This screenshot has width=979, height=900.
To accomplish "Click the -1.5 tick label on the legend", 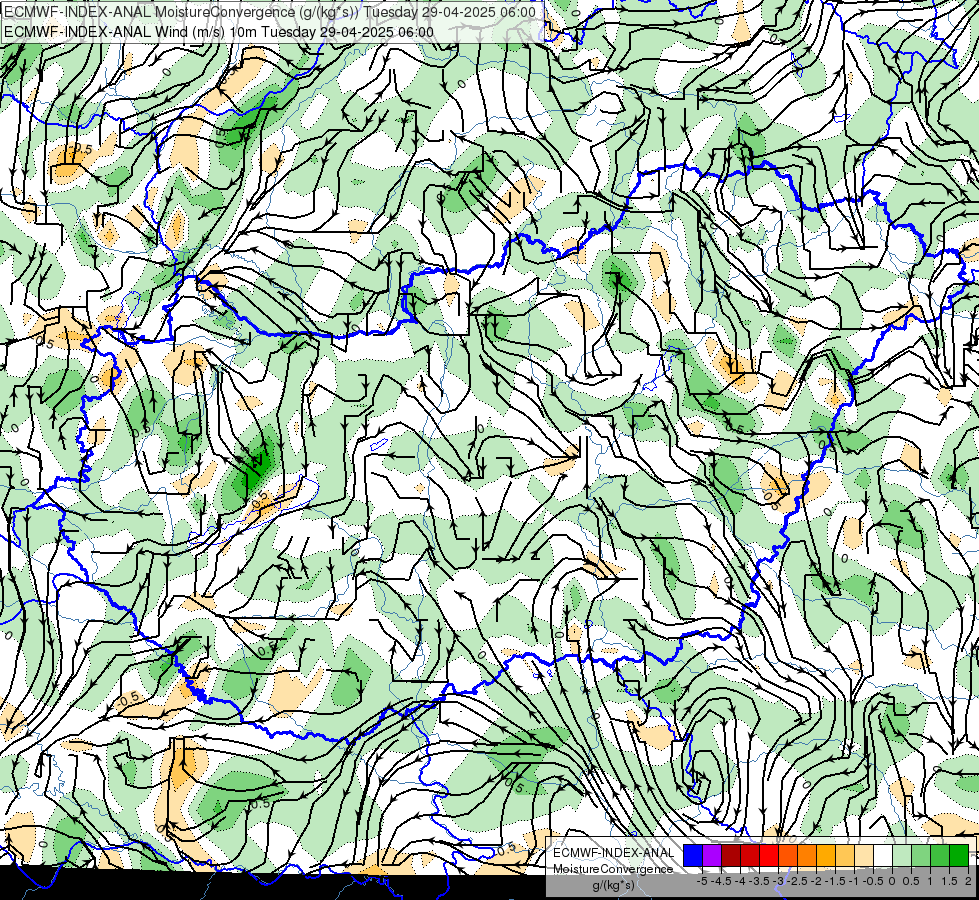I will pos(835,881).
